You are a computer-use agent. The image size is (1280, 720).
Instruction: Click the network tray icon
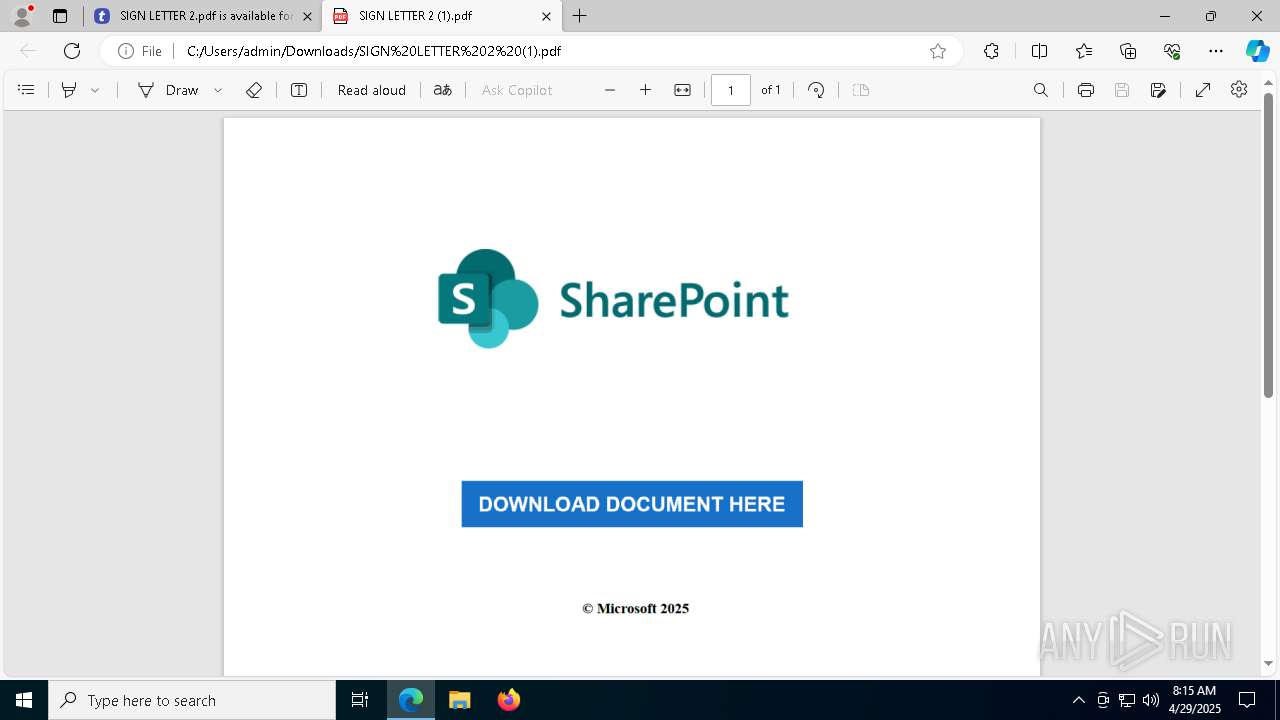coord(1127,700)
